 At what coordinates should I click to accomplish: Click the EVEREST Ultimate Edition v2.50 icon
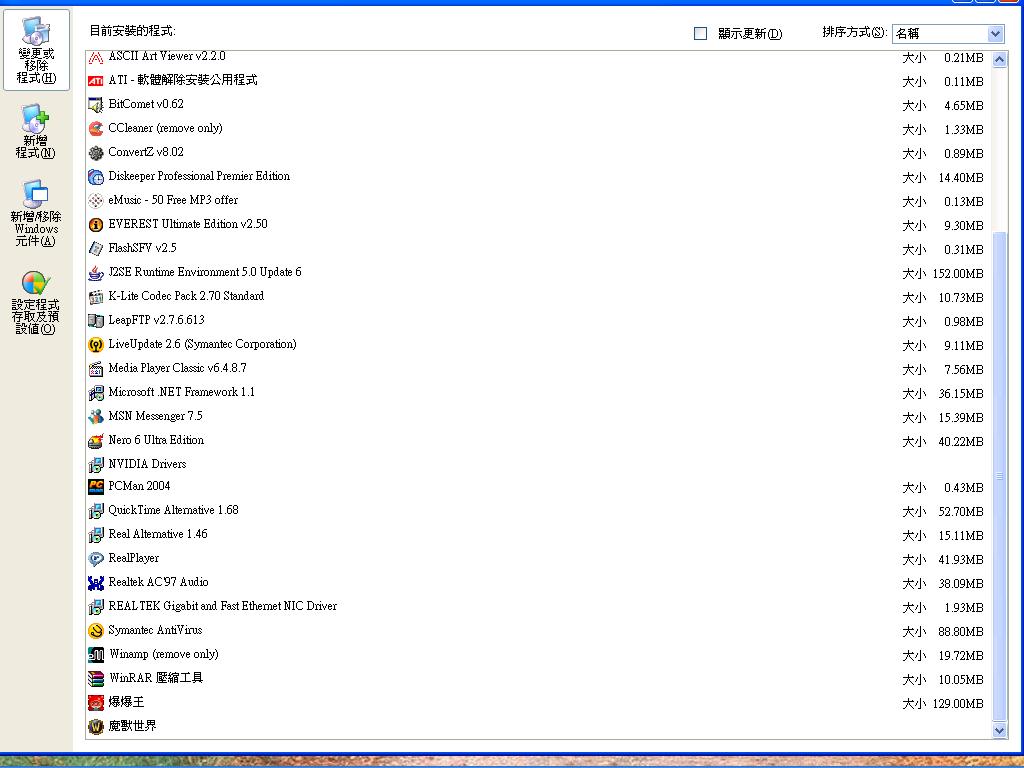(x=95, y=225)
